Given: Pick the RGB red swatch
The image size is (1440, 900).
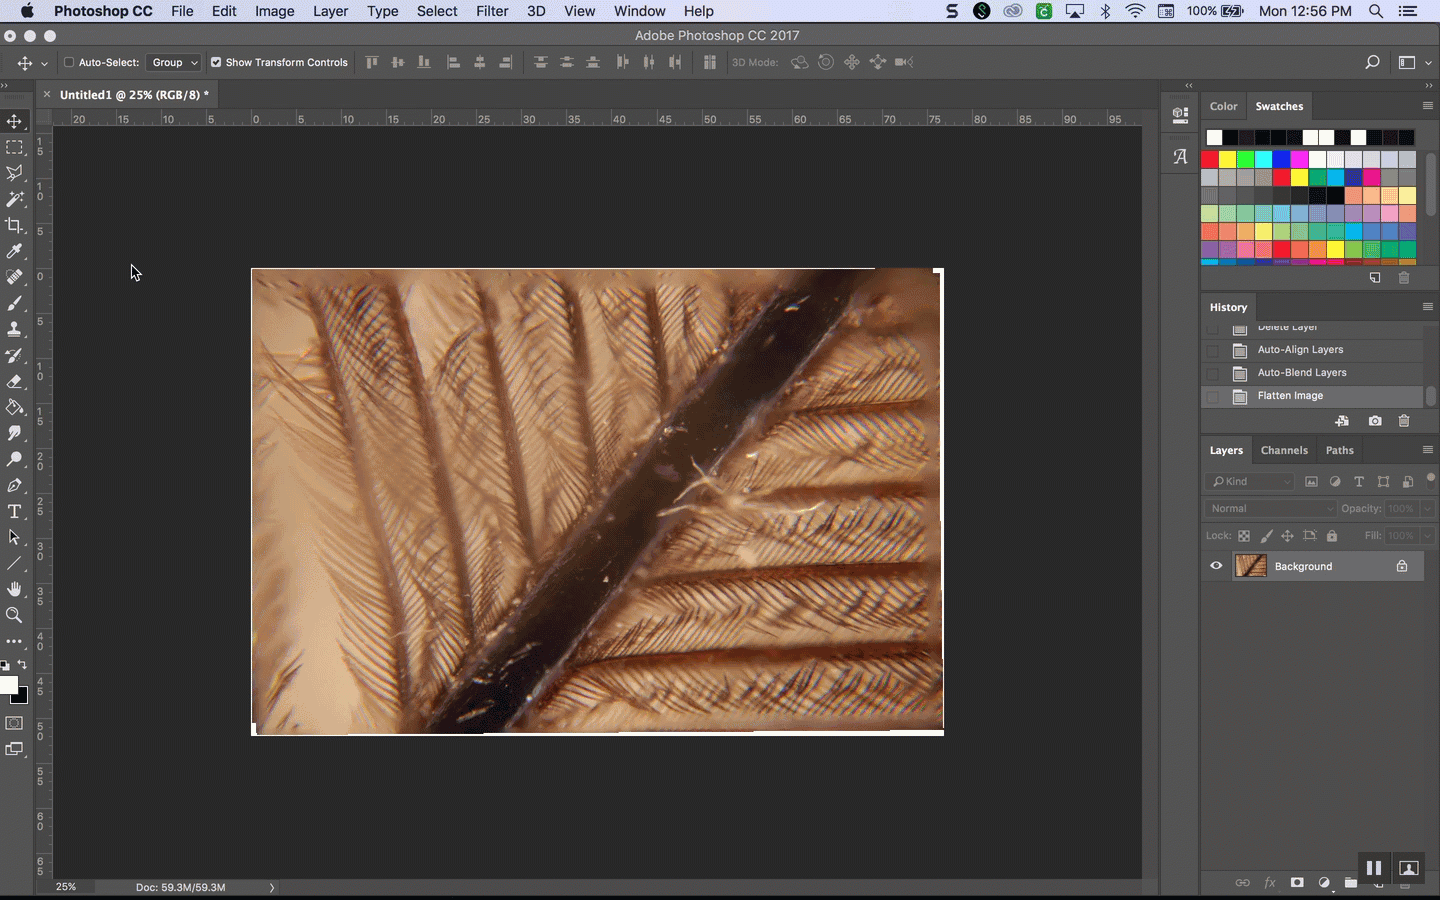Looking at the screenshot, I should pyautogui.click(x=1209, y=159).
